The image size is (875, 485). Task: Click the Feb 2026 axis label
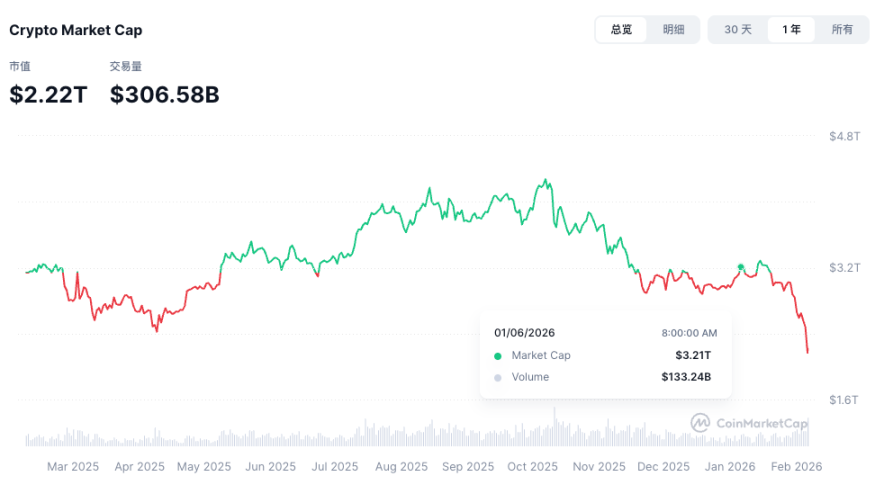pyautogui.click(x=797, y=466)
